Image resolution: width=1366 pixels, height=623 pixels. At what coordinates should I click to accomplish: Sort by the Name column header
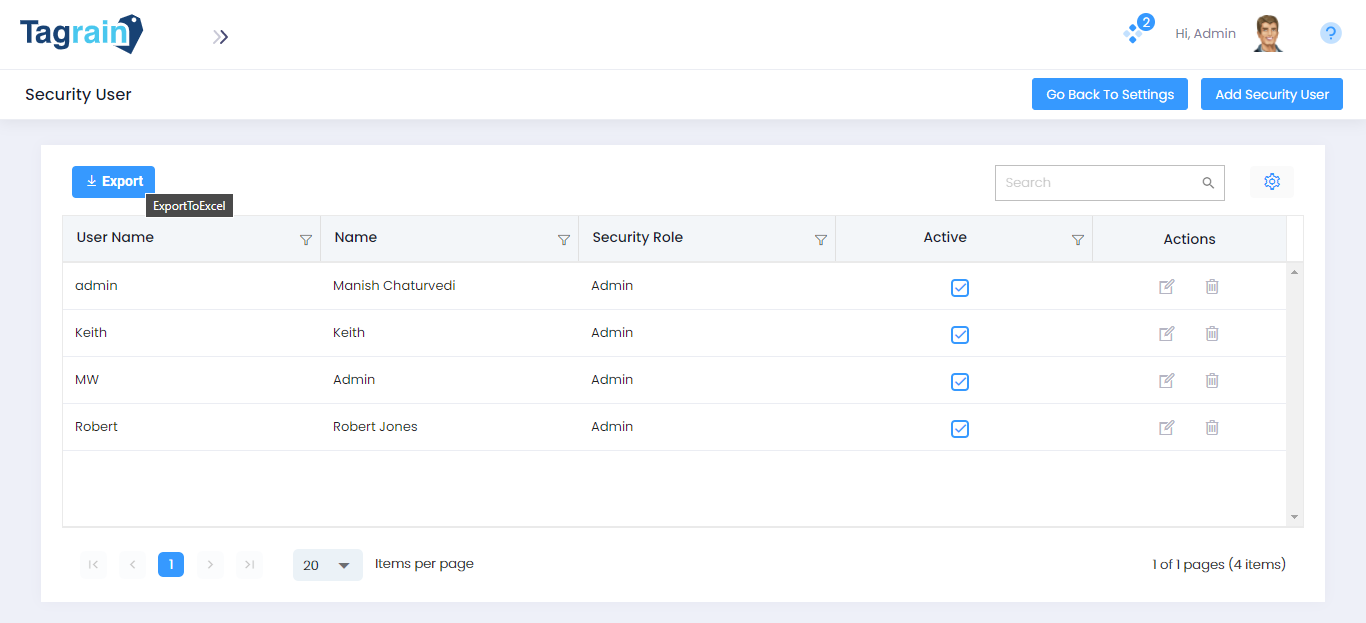pos(356,238)
